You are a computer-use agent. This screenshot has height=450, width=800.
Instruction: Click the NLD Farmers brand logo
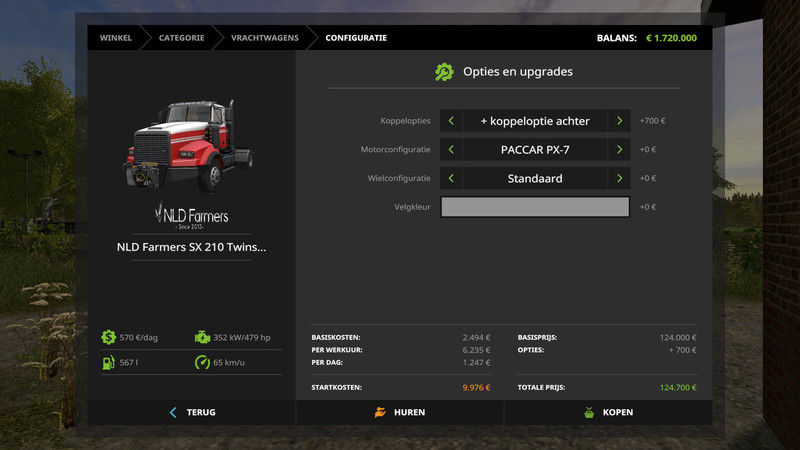coord(191,216)
